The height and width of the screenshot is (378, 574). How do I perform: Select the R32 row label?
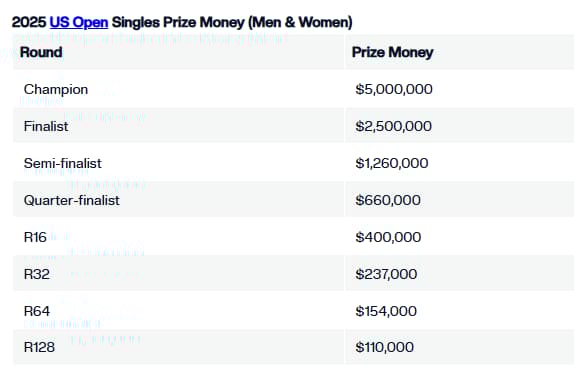tap(37, 274)
